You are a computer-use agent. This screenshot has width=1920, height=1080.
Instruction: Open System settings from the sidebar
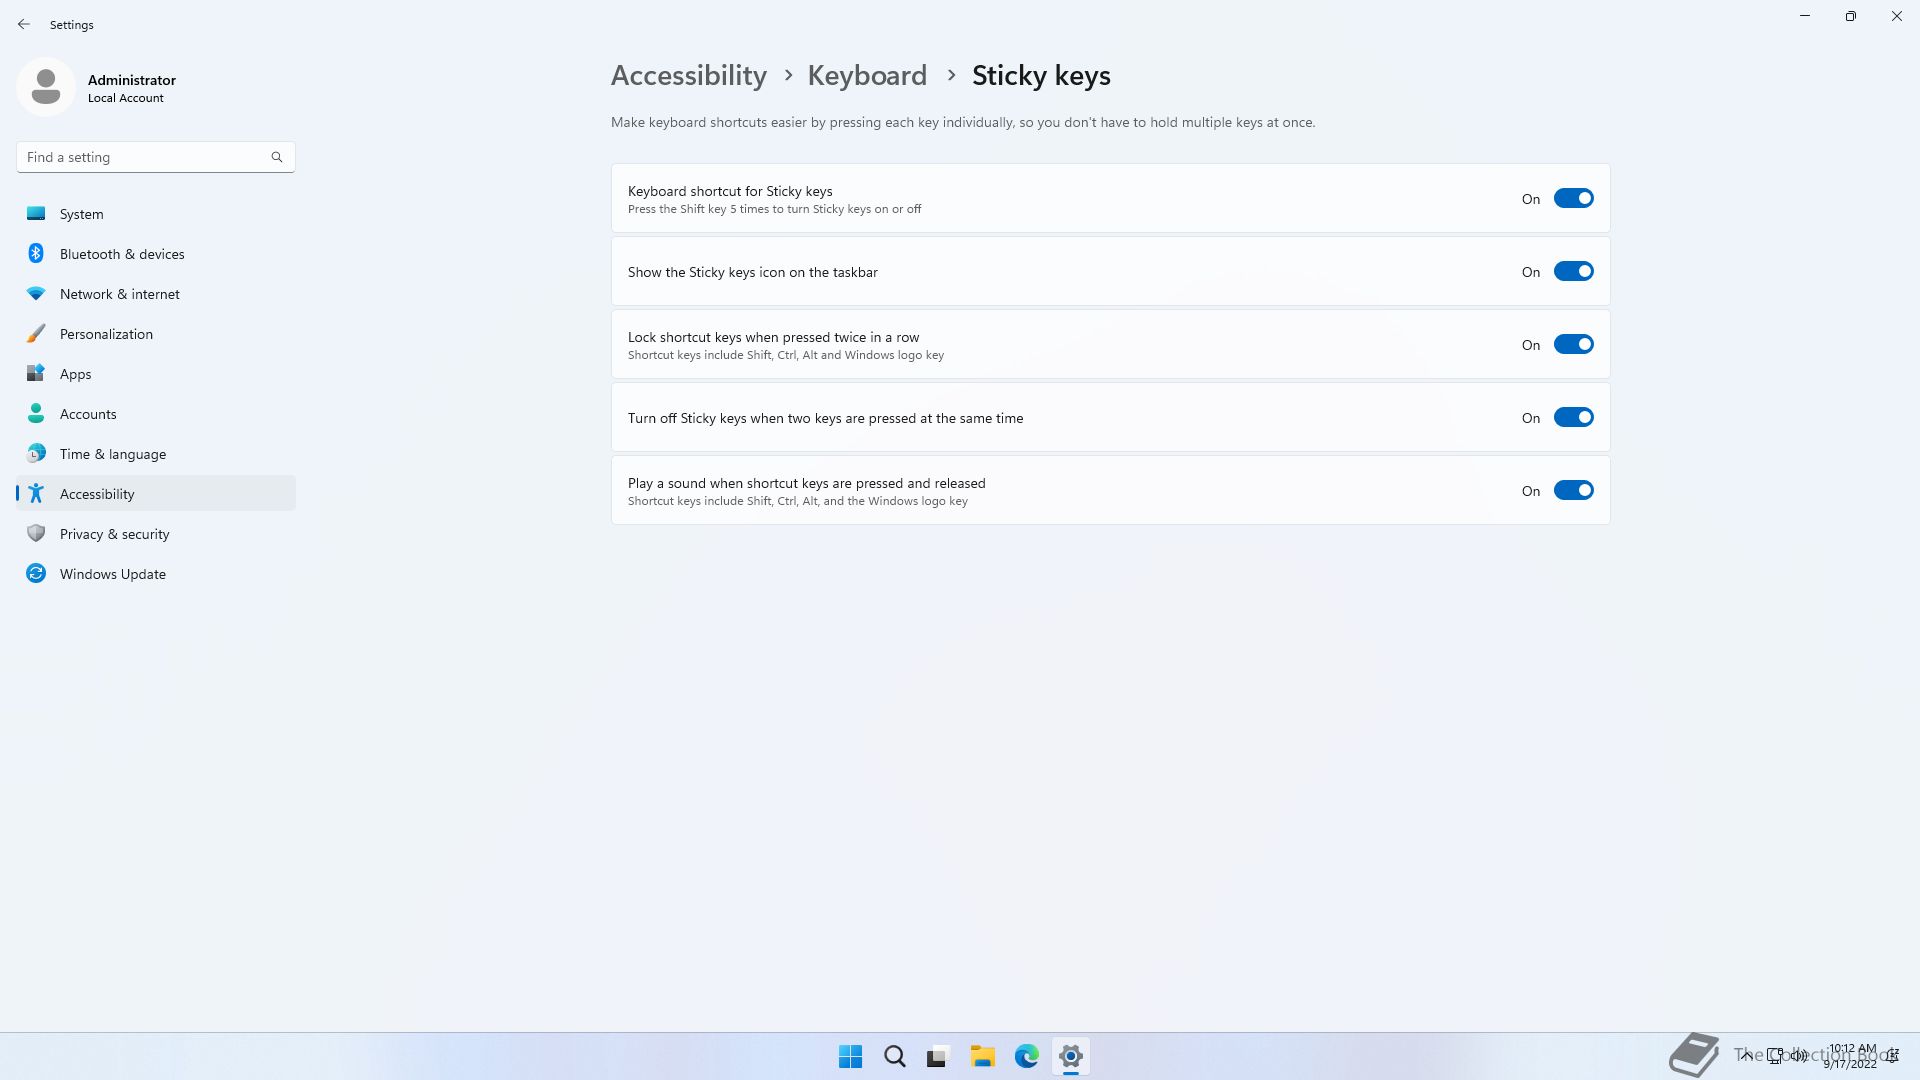click(x=81, y=214)
